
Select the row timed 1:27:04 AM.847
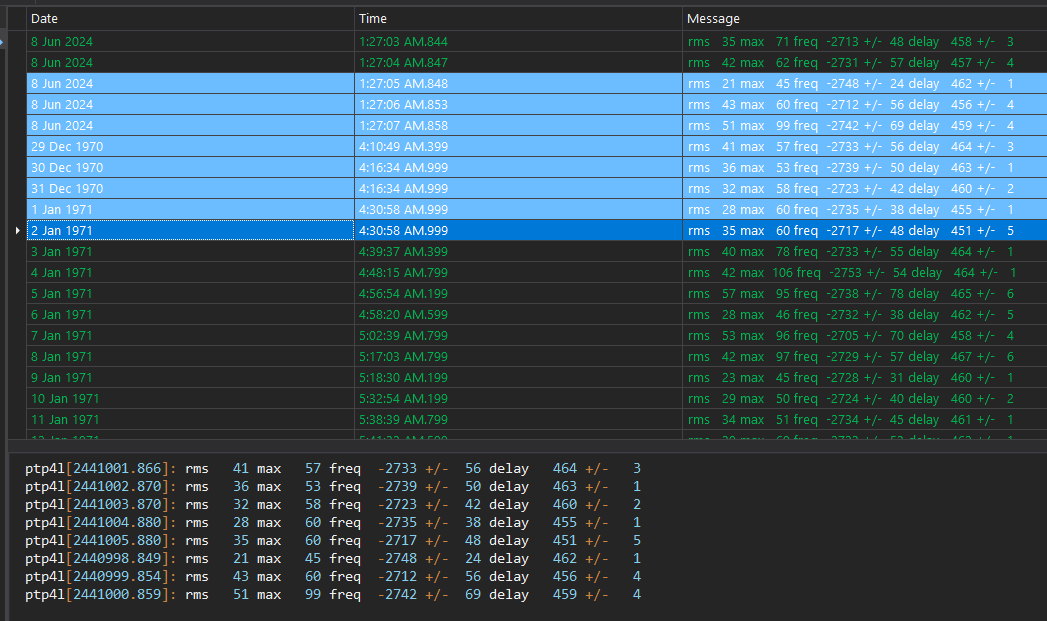pos(537,63)
